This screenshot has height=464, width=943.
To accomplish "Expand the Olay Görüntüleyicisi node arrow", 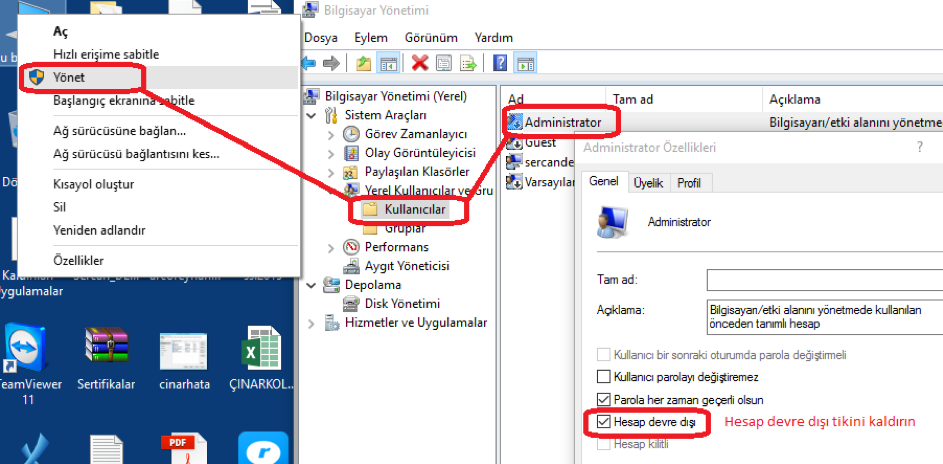I will point(331,153).
